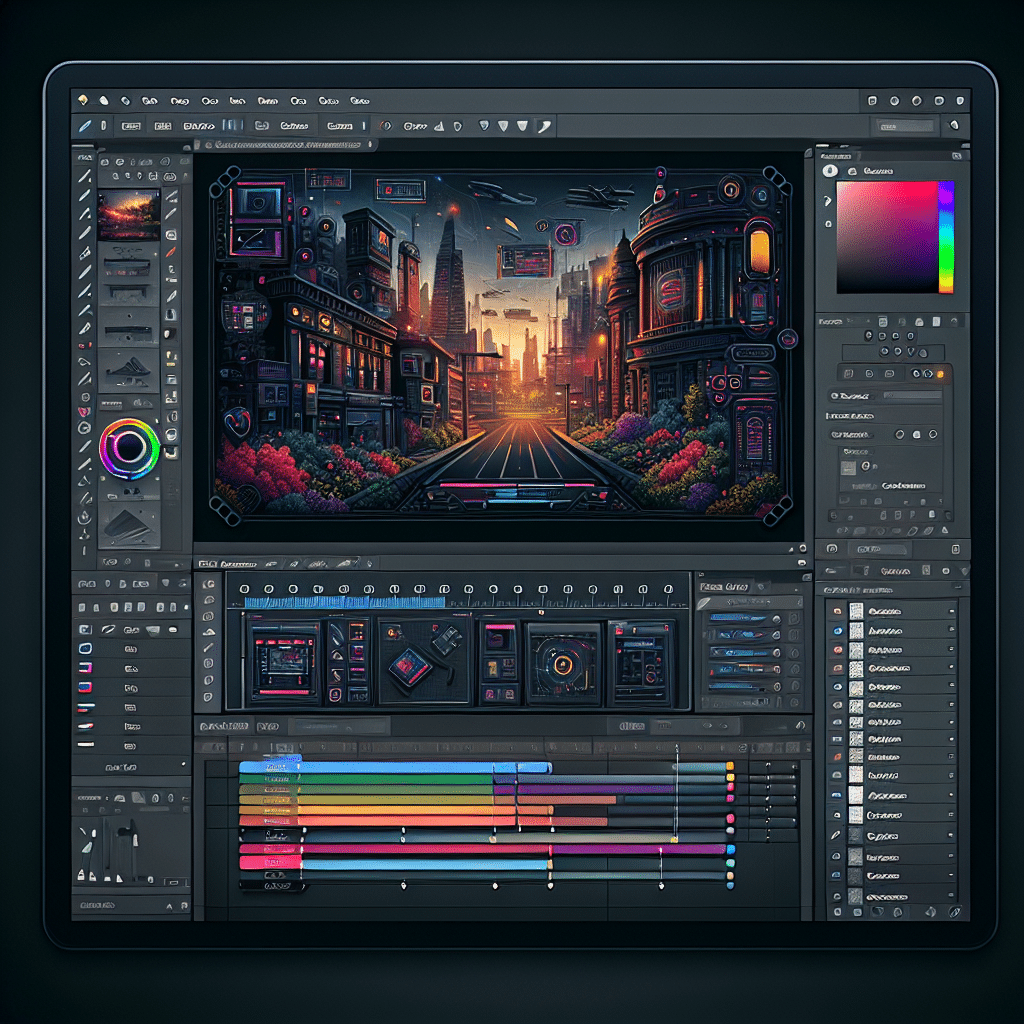Click the orange dot icon in properties panel
1024x1024 pixels.
tap(939, 373)
